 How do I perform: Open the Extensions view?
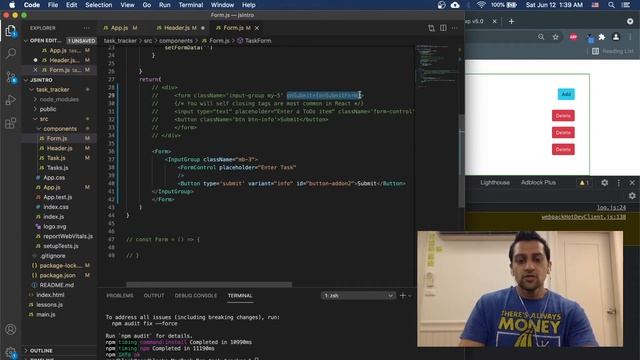click(x=11, y=123)
